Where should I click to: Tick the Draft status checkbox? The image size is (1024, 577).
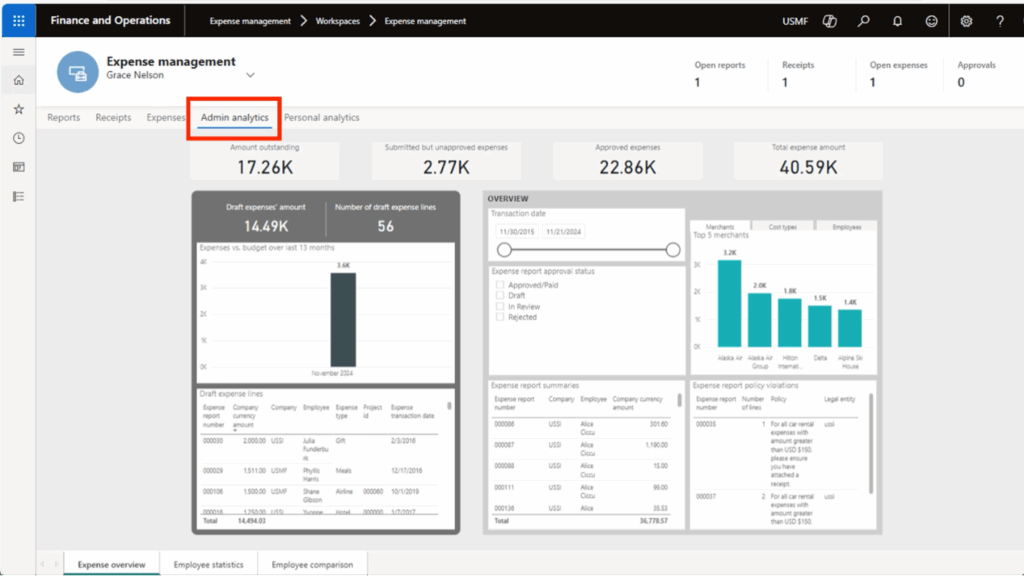[500, 295]
